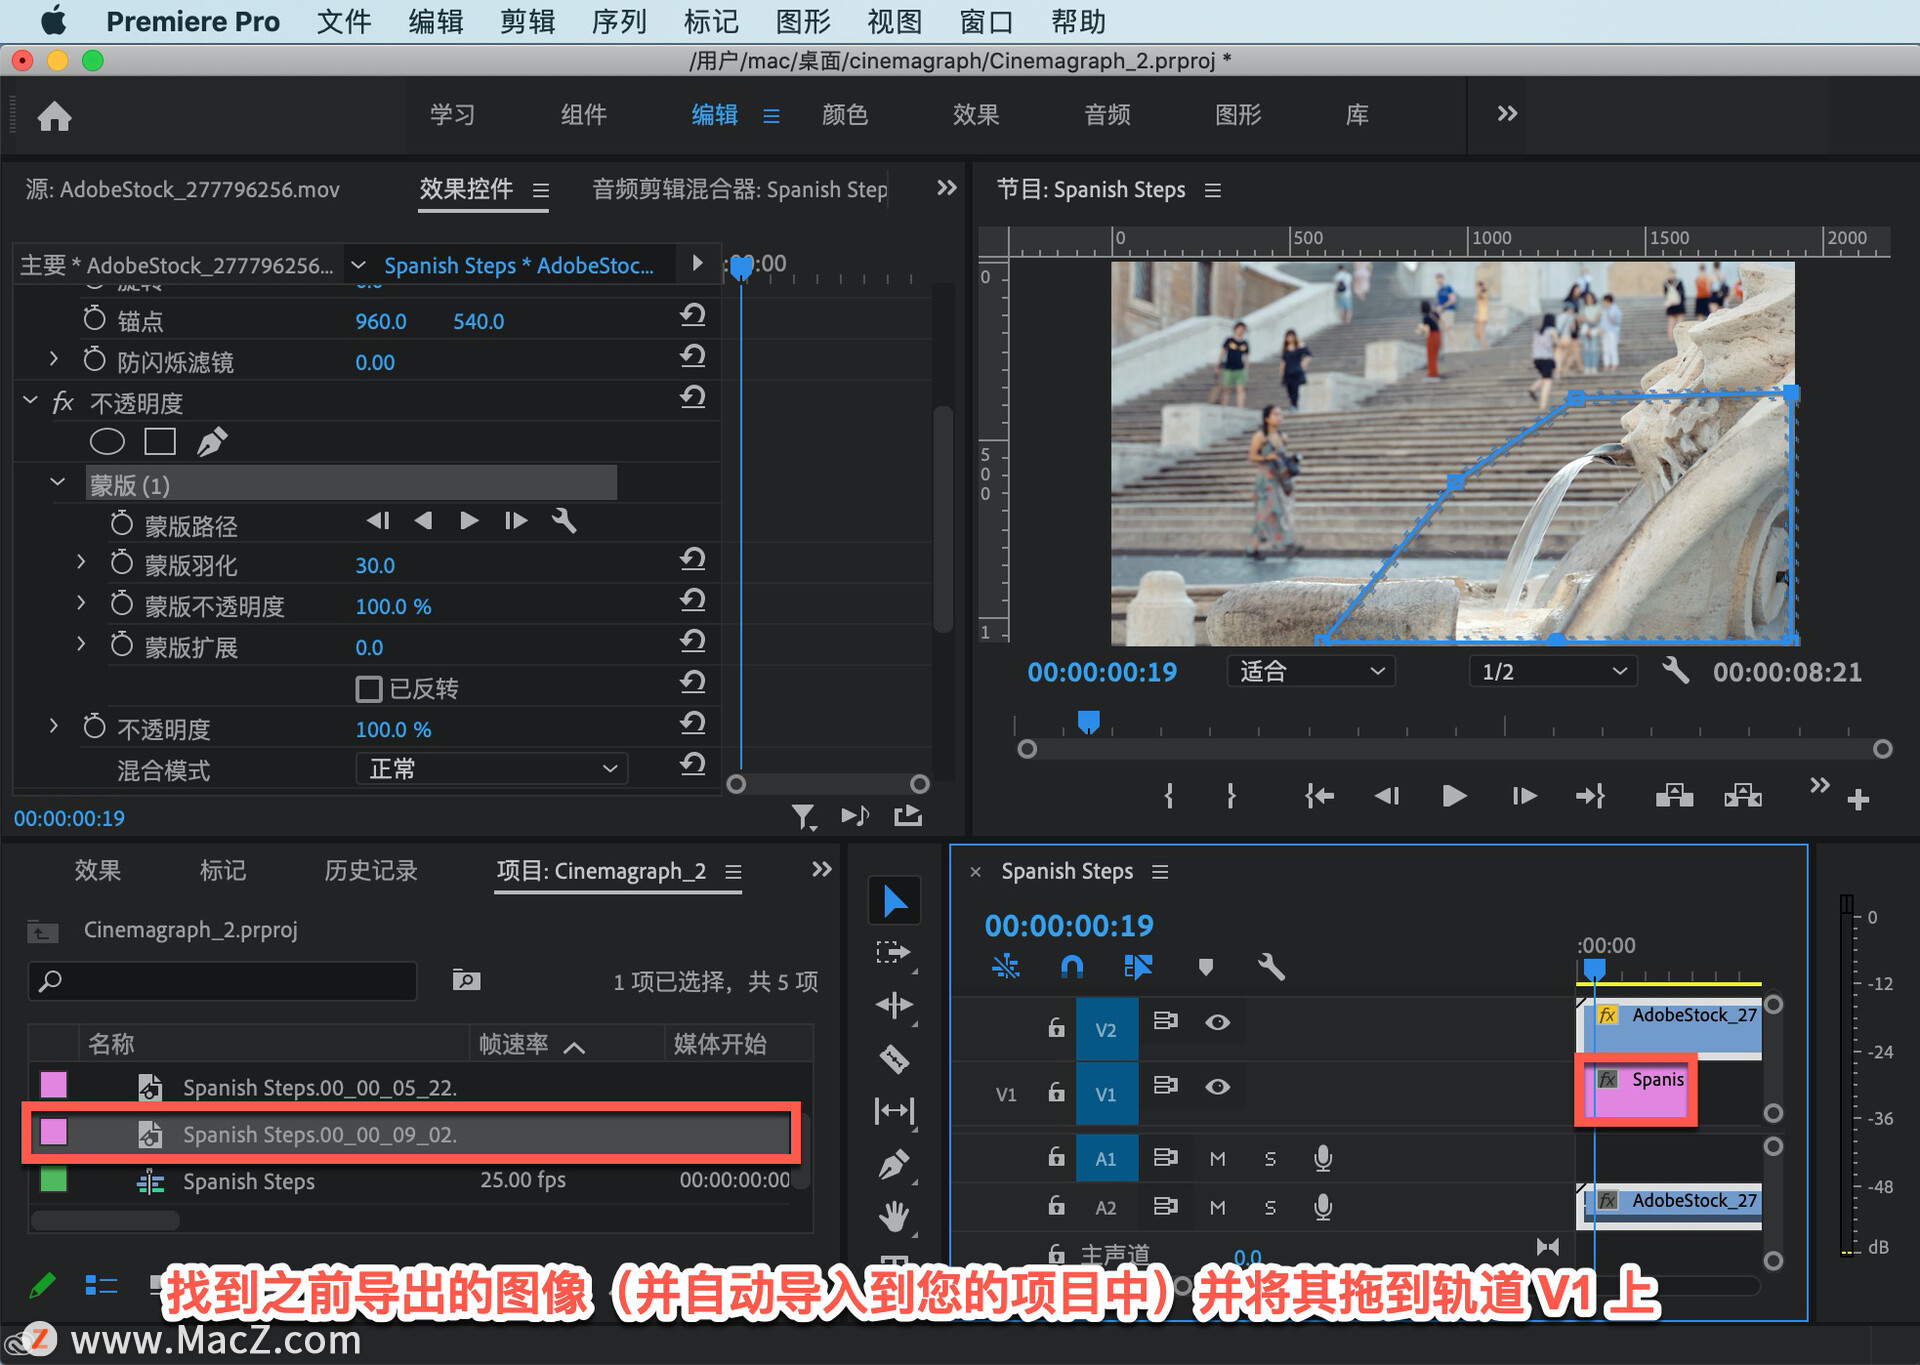This screenshot has height=1365, width=1920.
Task: Mark In point in program monitor
Action: point(1169,796)
